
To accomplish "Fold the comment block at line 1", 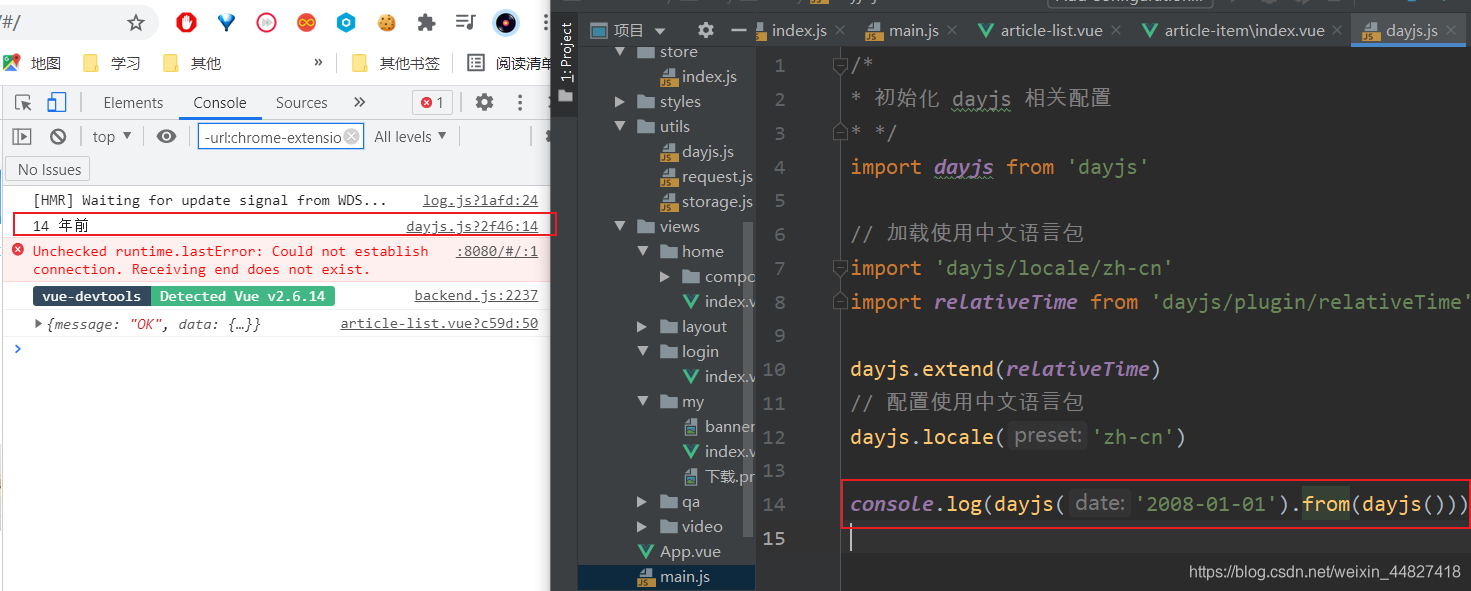I will pos(841,66).
